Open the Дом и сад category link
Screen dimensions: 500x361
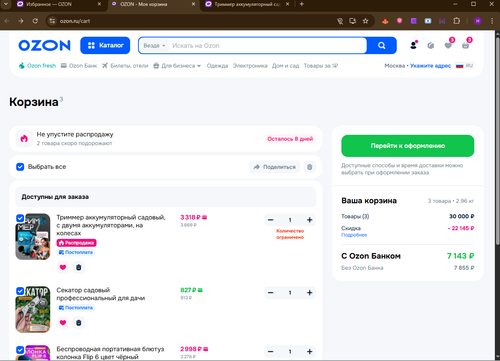pyautogui.click(x=285, y=66)
